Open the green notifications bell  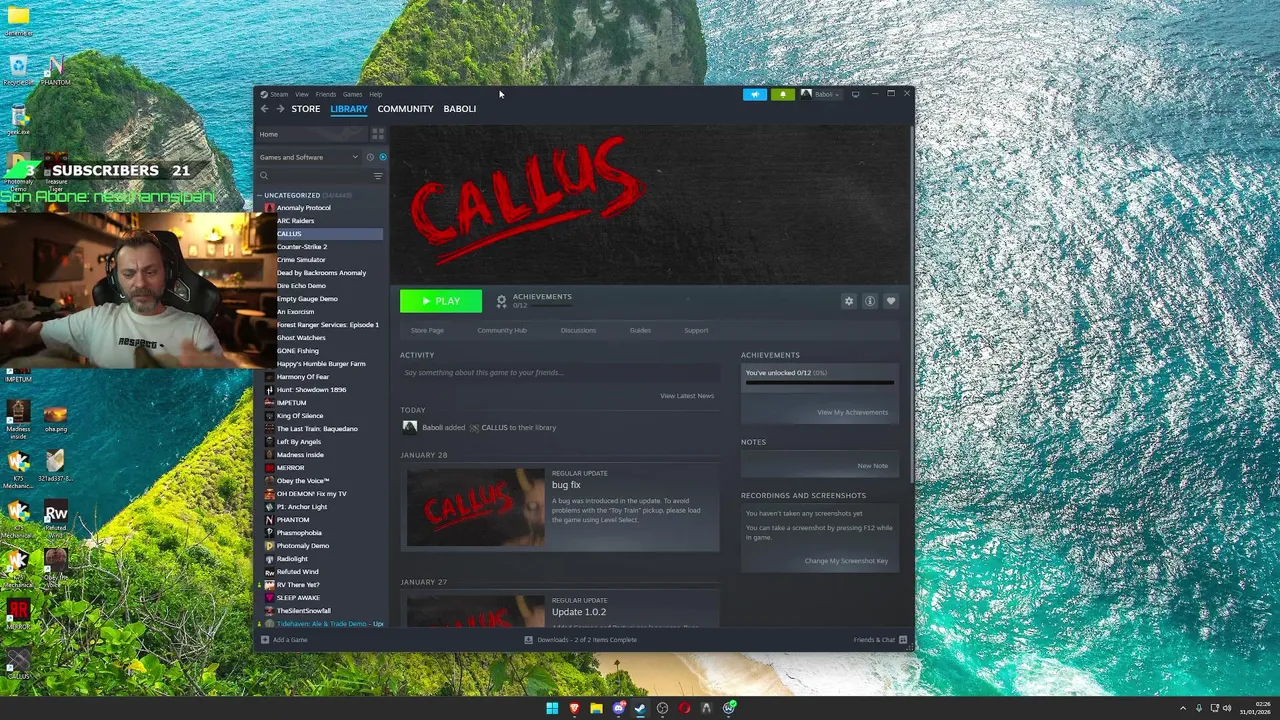783,94
